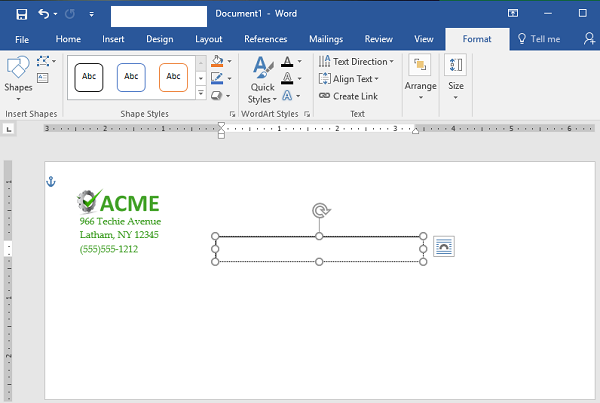Open the Layout Options icon beside the text box
600x403 pixels.
(444, 246)
